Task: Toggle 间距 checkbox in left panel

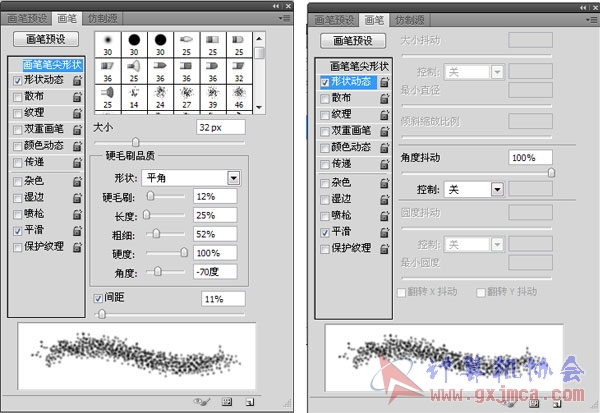Action: pyautogui.click(x=98, y=298)
